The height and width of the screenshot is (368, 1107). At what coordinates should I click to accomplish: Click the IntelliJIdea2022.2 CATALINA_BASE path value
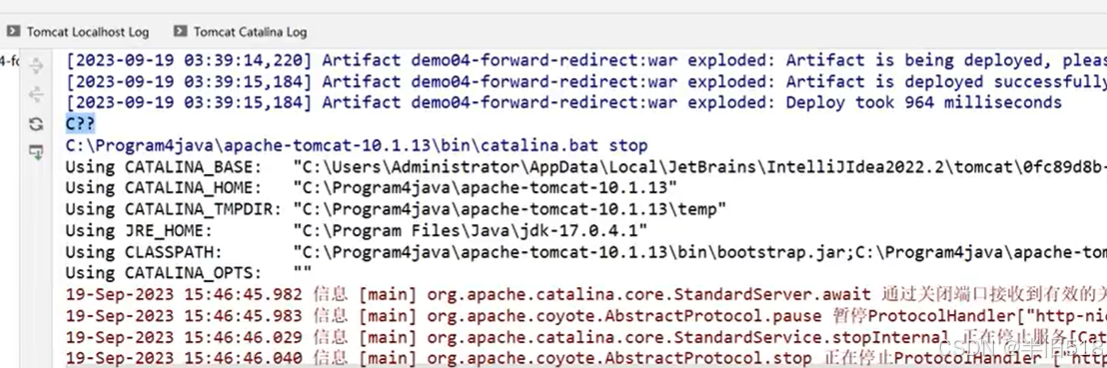pos(700,167)
